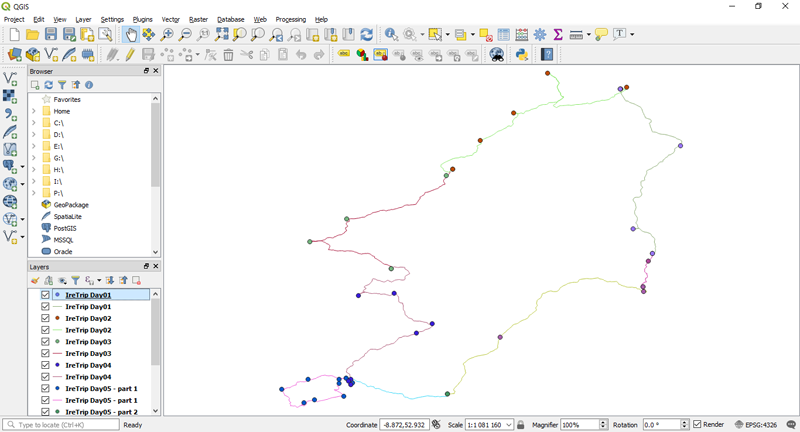Click the Layers panel vertical scrollbar
Screen dimensions: 800x432
[155, 332]
